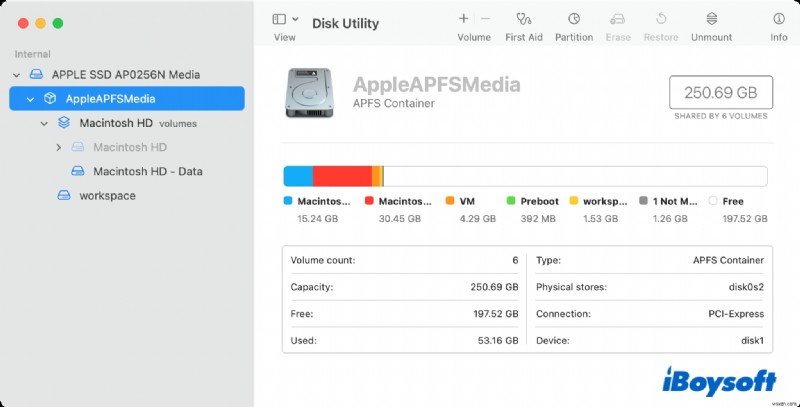The height and width of the screenshot is (407, 800).
Task: Click the Partition toolbar label
Action: tap(574, 37)
